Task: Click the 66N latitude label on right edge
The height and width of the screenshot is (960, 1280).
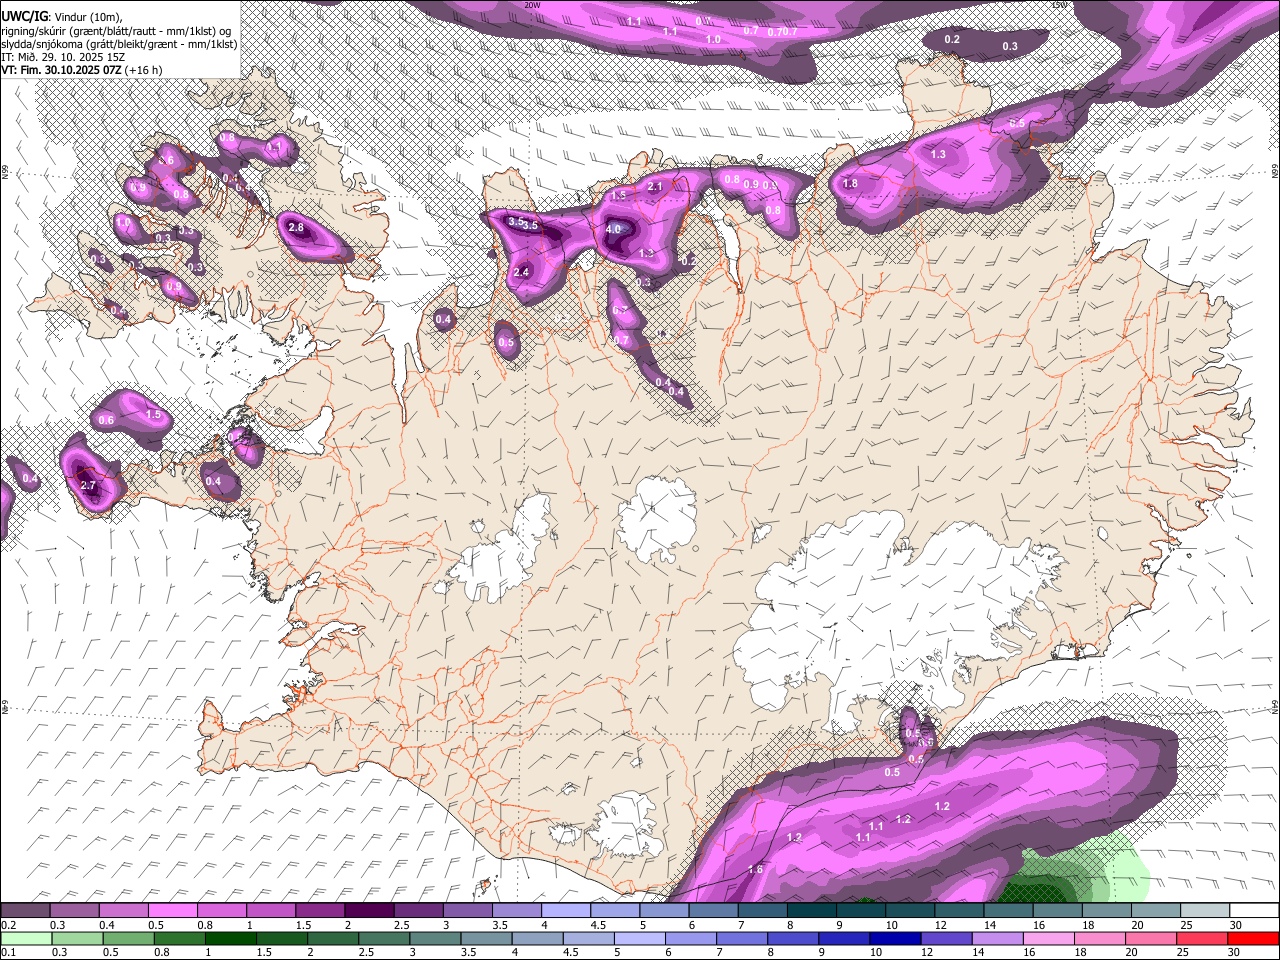Action: 1275,172
